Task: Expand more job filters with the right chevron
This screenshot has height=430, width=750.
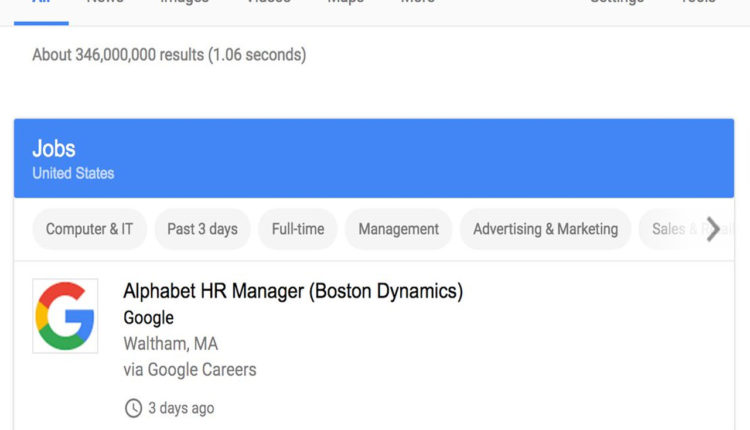Action: pos(713,229)
